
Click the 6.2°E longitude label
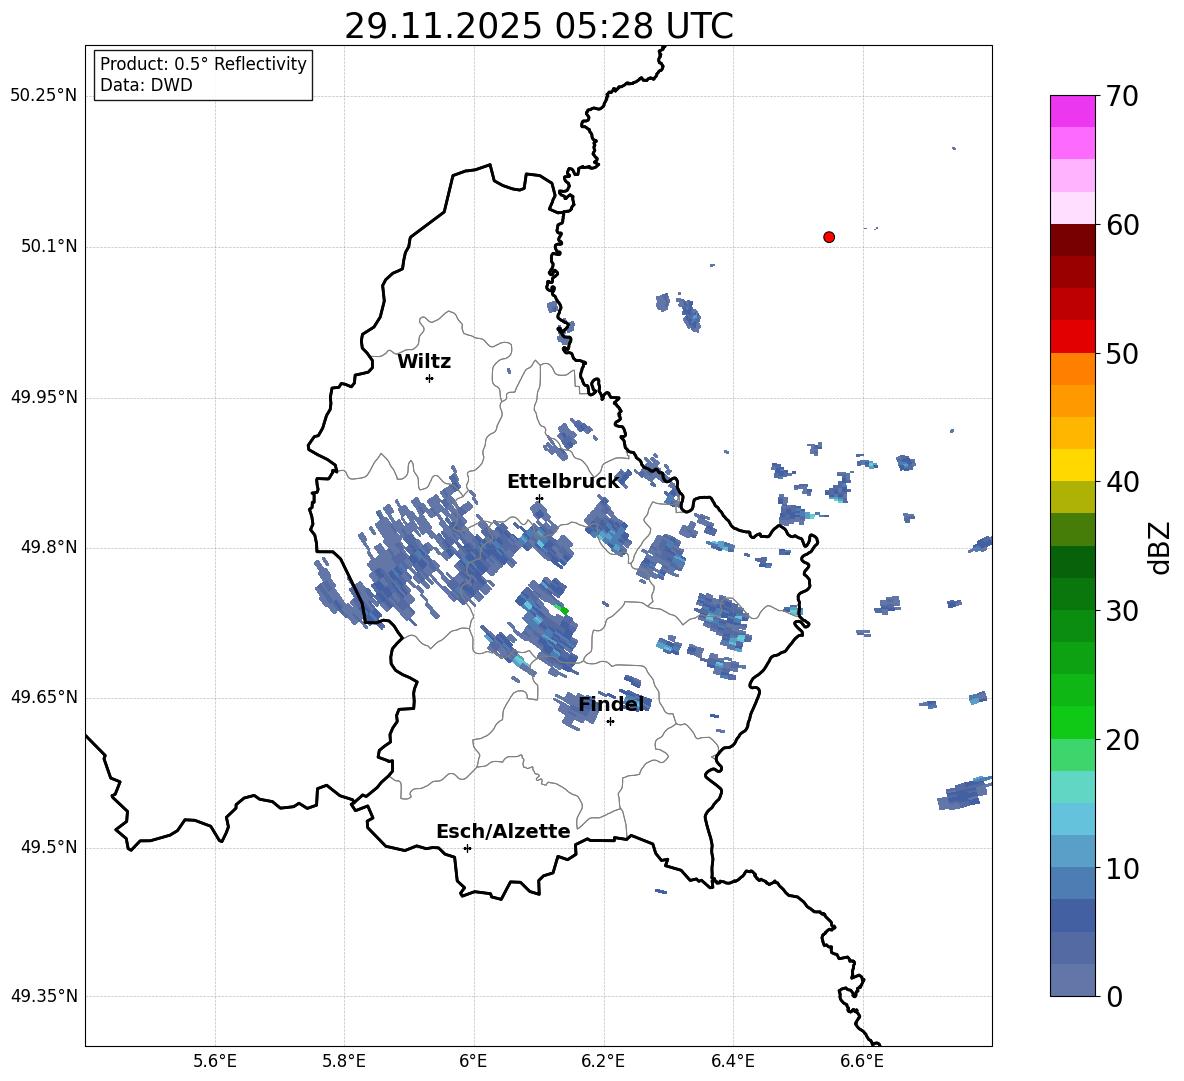(603, 1061)
